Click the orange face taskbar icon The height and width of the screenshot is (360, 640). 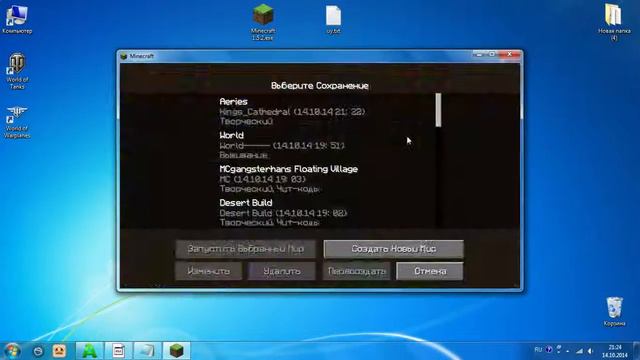60,351
